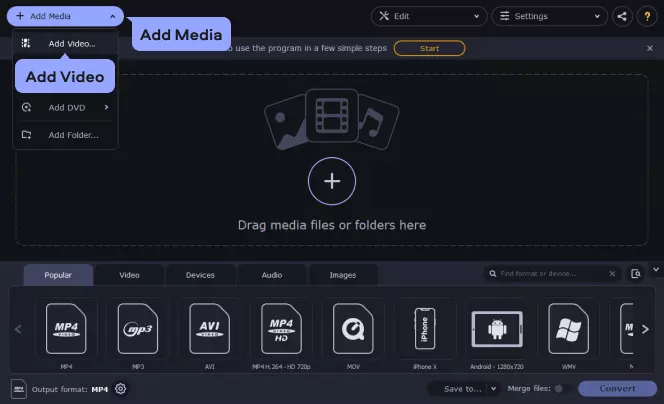Click the search magnifier icon
Viewport: 664px width, 404px height.
coord(492,274)
